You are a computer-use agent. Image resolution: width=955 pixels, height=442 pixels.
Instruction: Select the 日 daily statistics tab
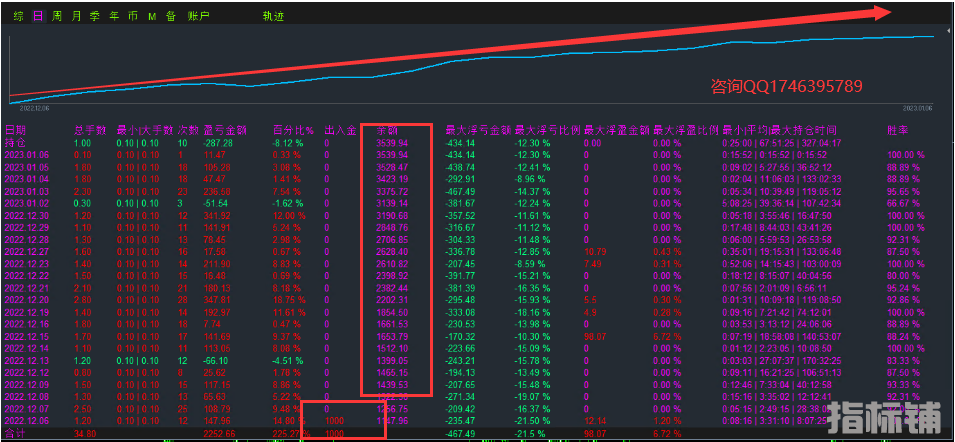37,17
